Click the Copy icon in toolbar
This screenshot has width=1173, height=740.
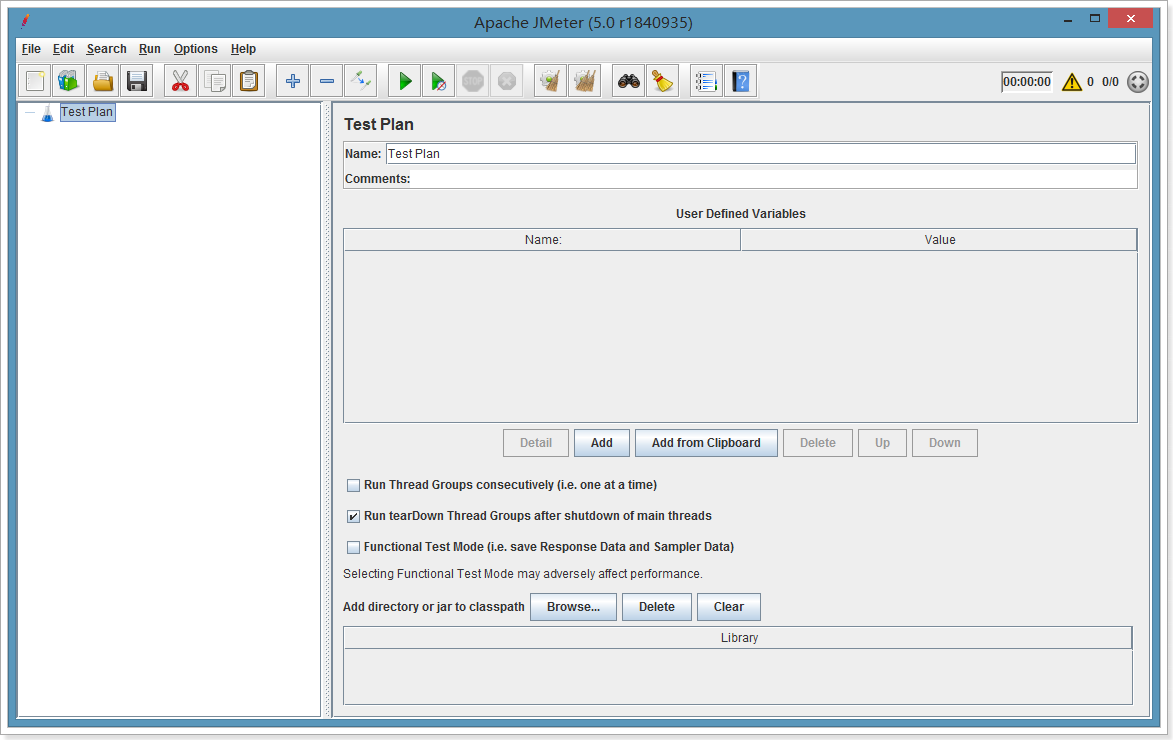point(215,81)
